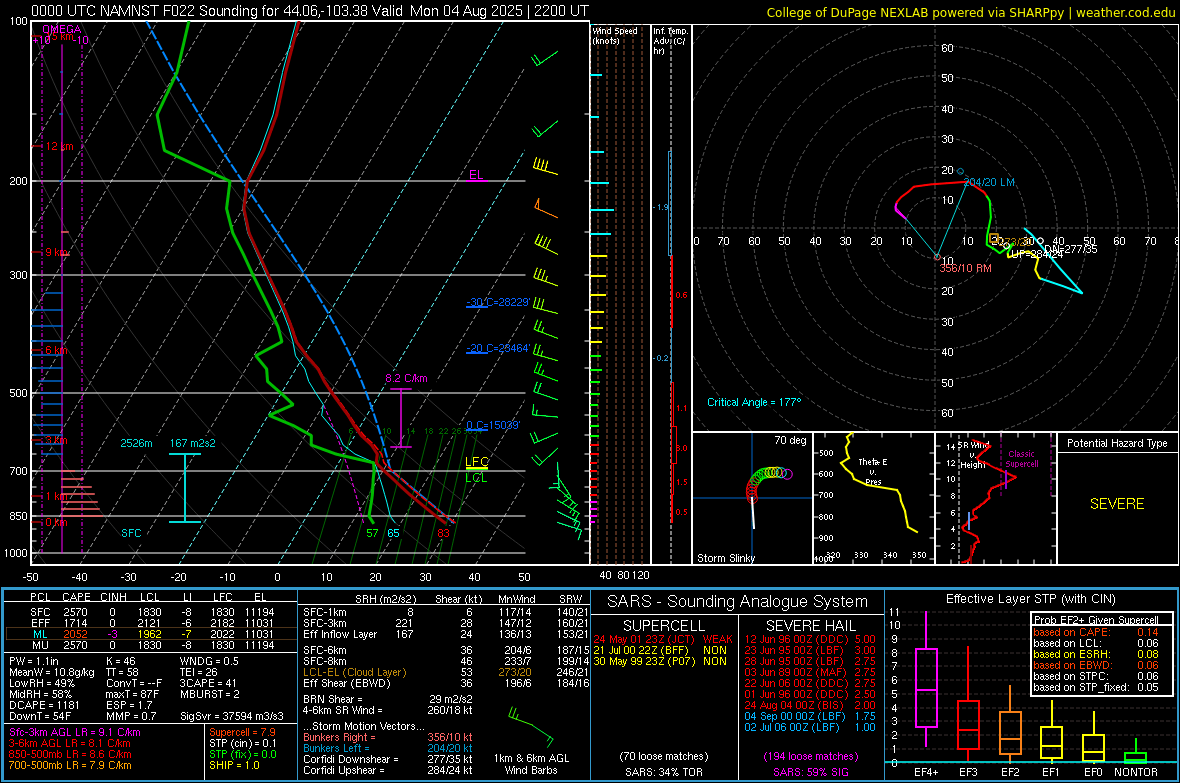Click the cyan wet-bulb value 65

coord(393,533)
